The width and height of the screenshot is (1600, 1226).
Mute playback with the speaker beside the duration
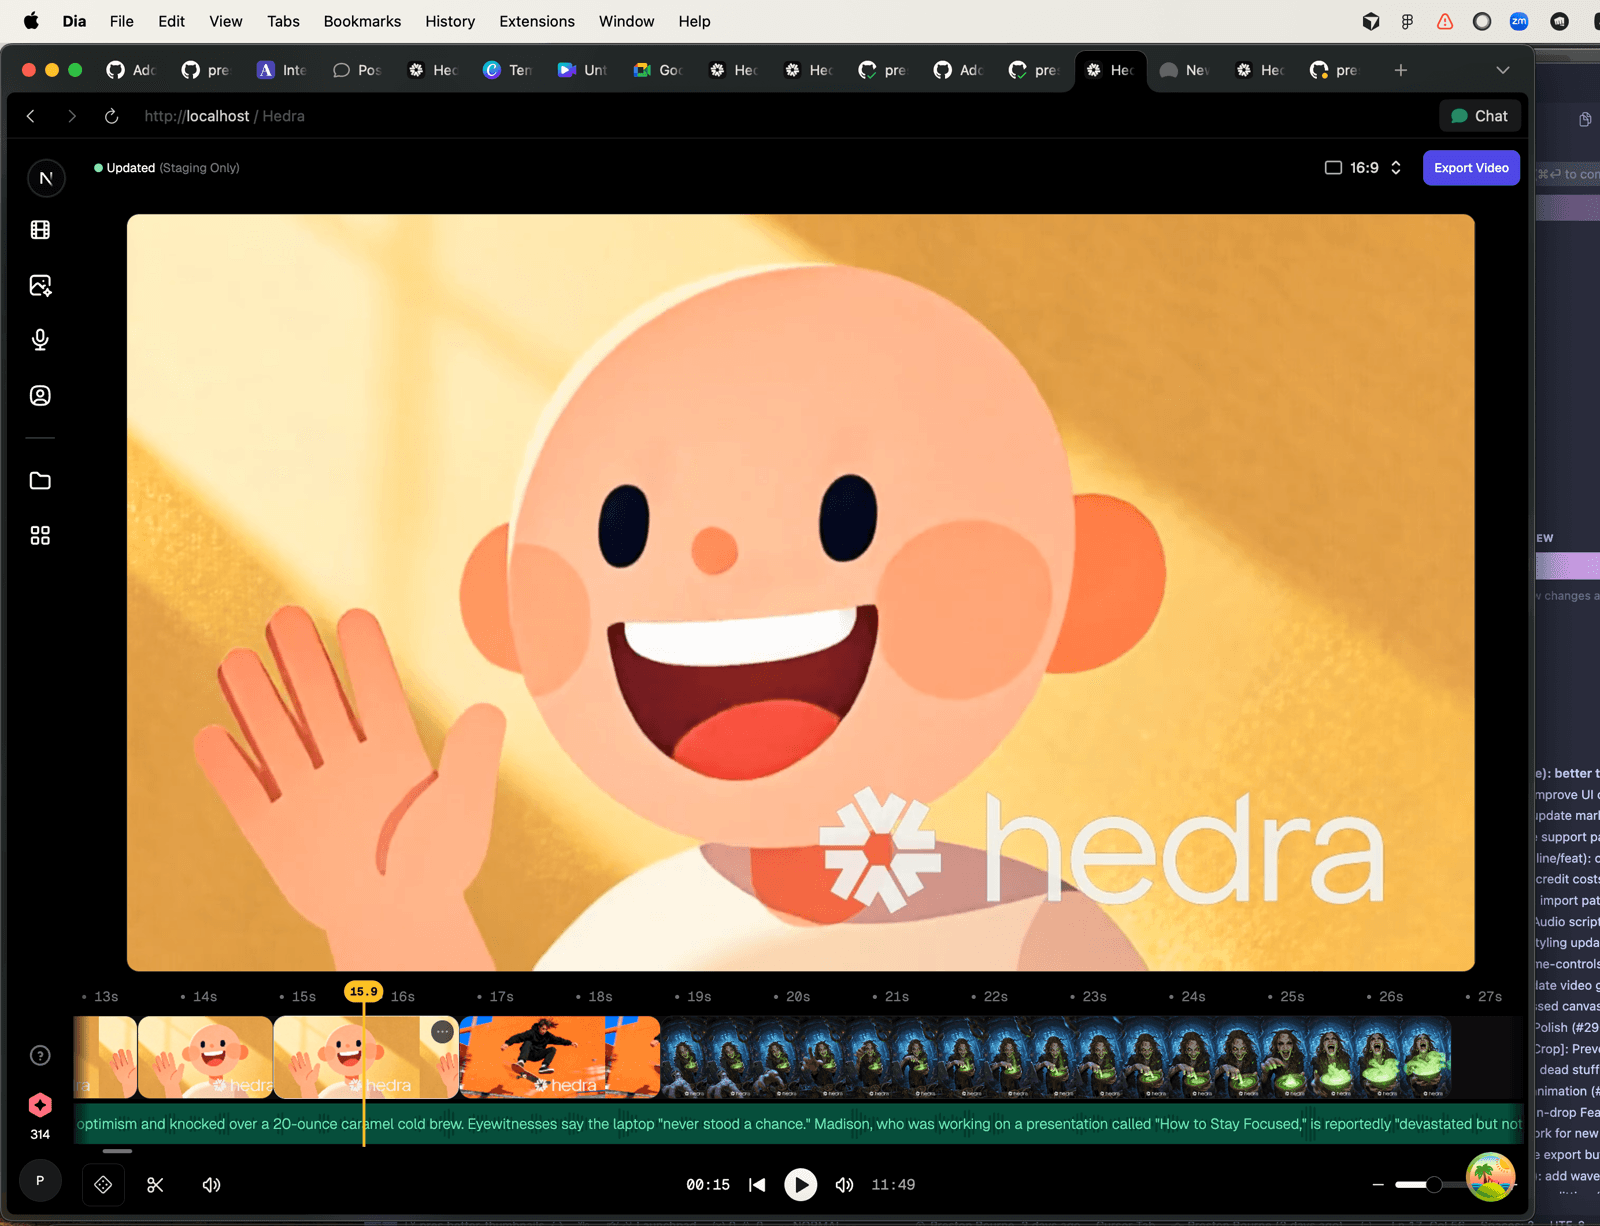[x=845, y=1185]
